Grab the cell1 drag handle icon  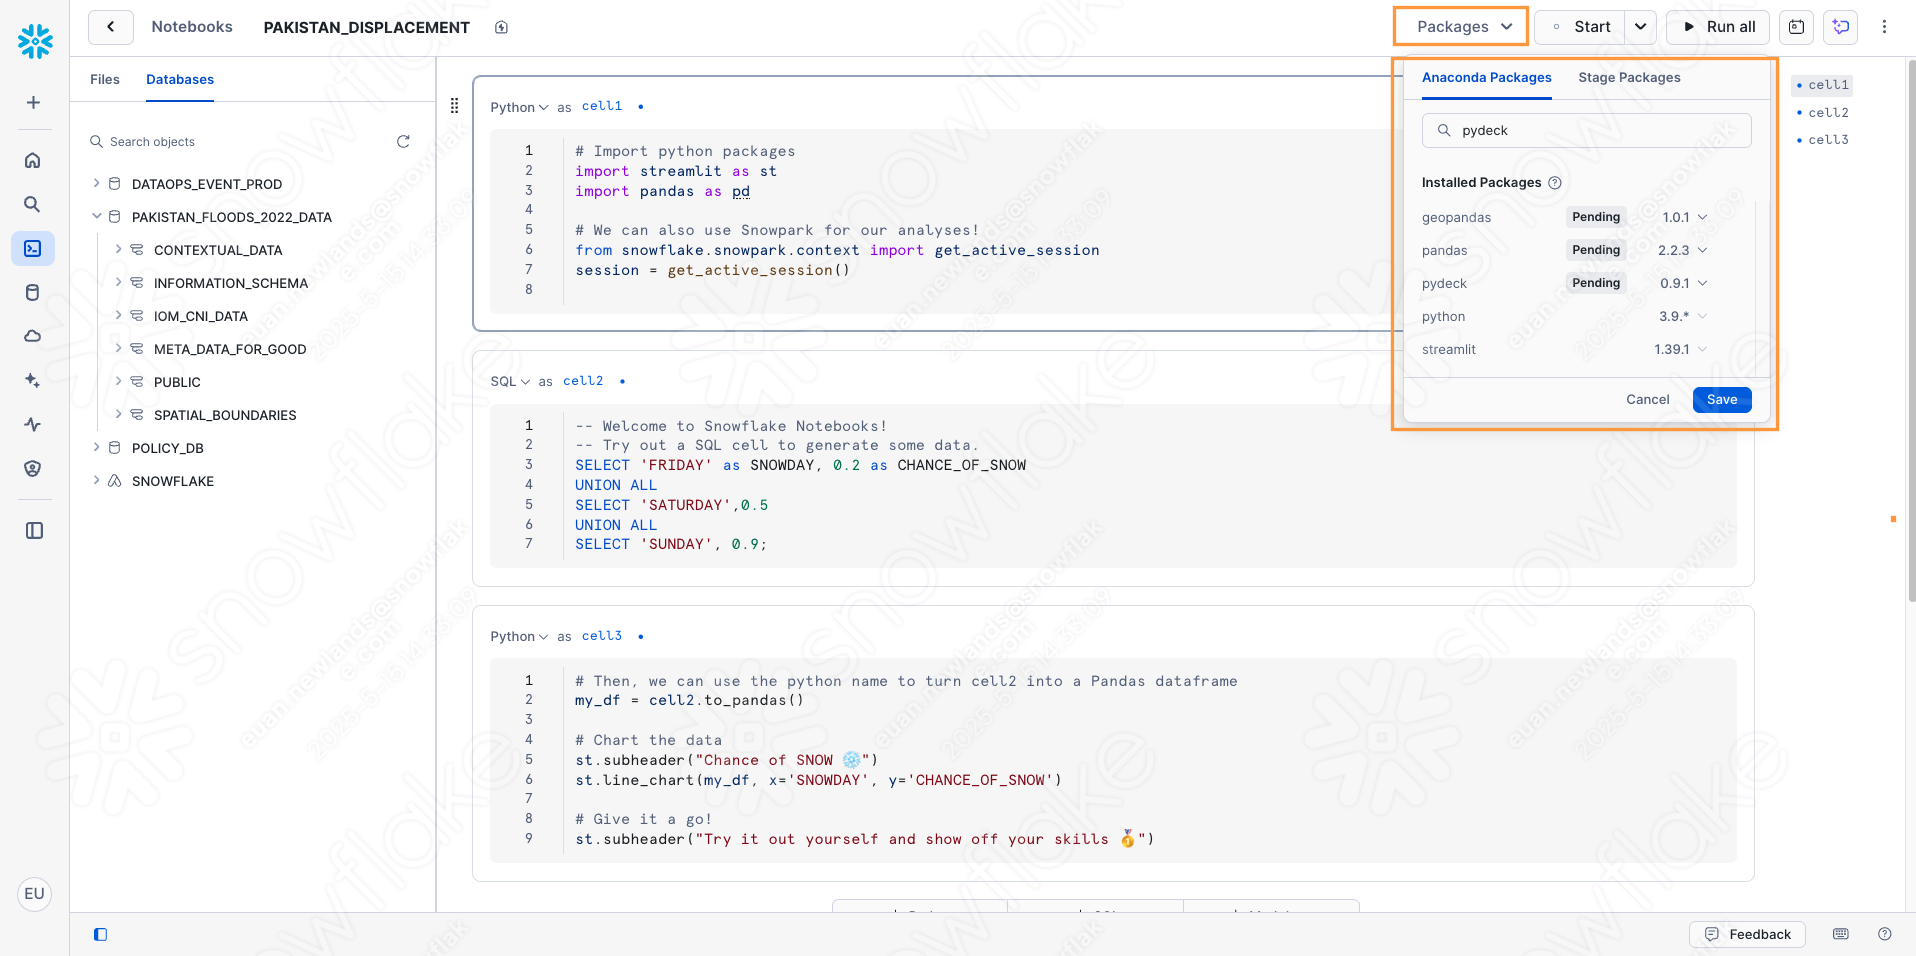454,105
